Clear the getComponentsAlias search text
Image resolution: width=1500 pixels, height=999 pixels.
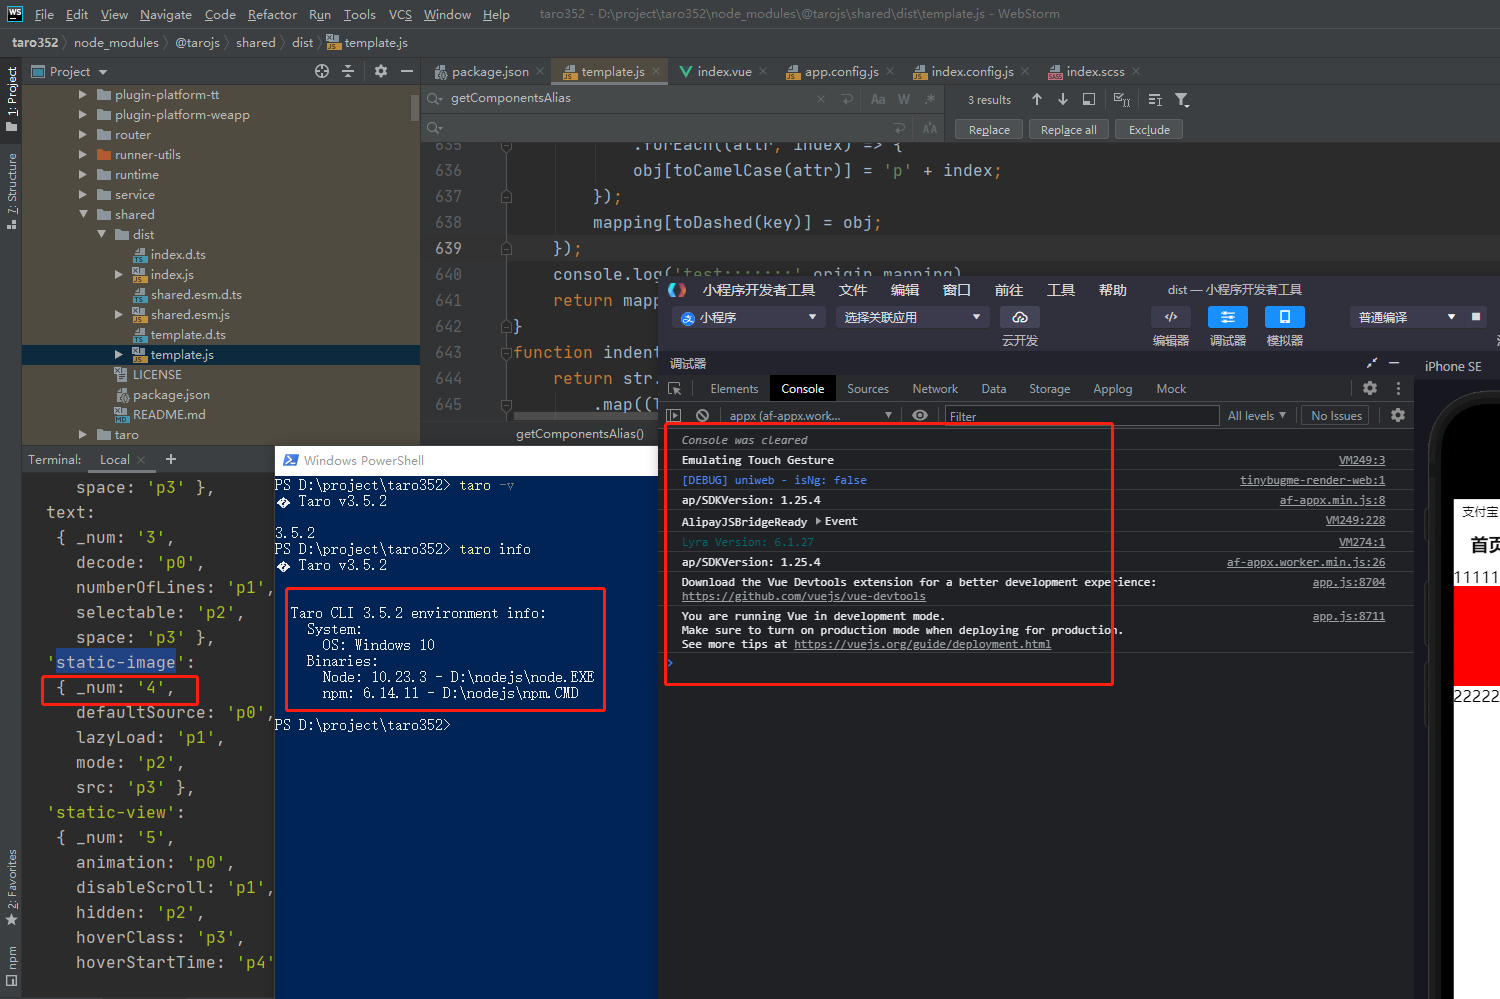(821, 99)
